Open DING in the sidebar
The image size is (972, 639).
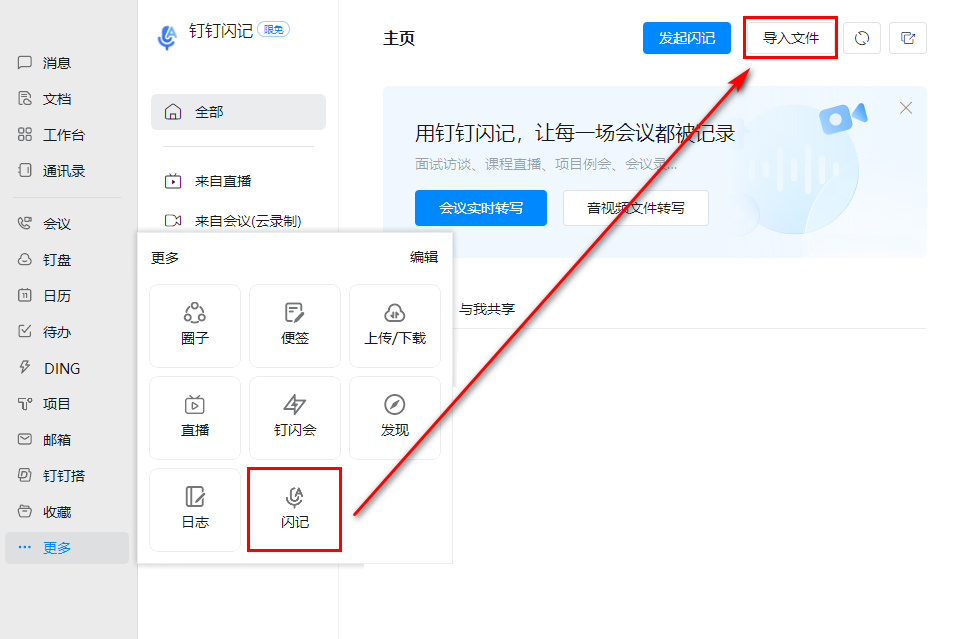(x=50, y=368)
